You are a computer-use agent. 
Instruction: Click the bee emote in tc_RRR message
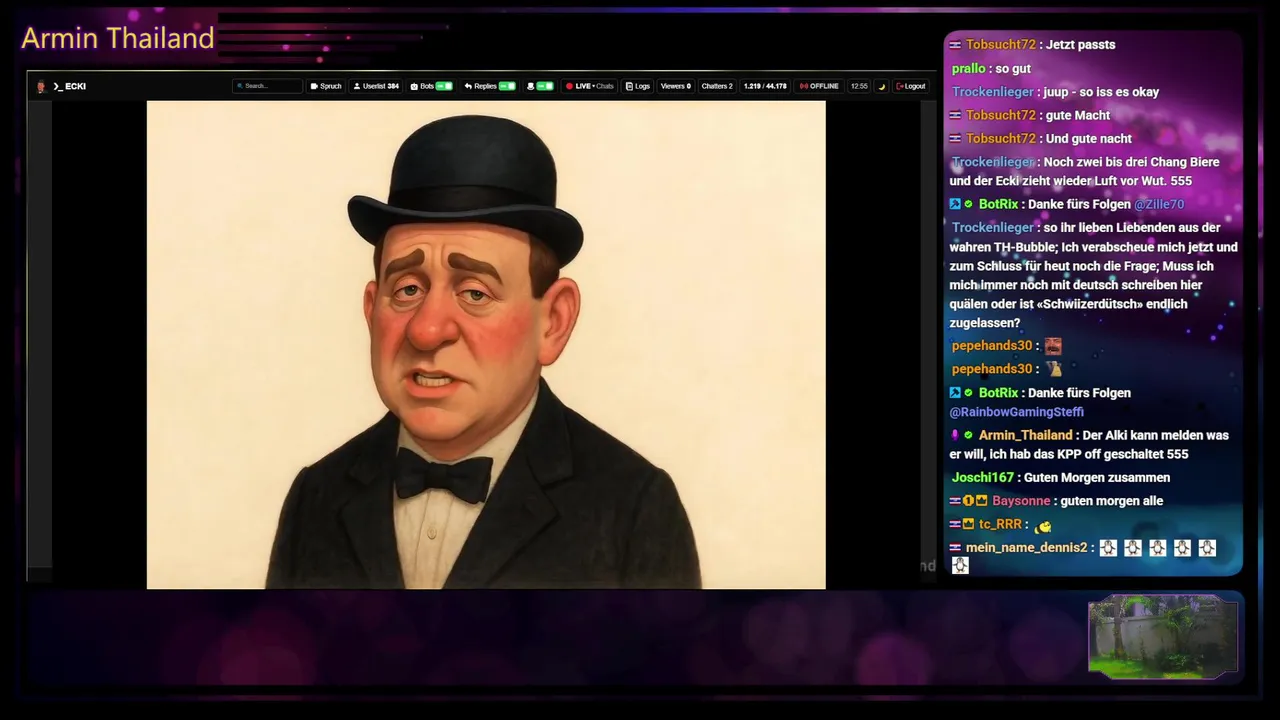click(1044, 526)
